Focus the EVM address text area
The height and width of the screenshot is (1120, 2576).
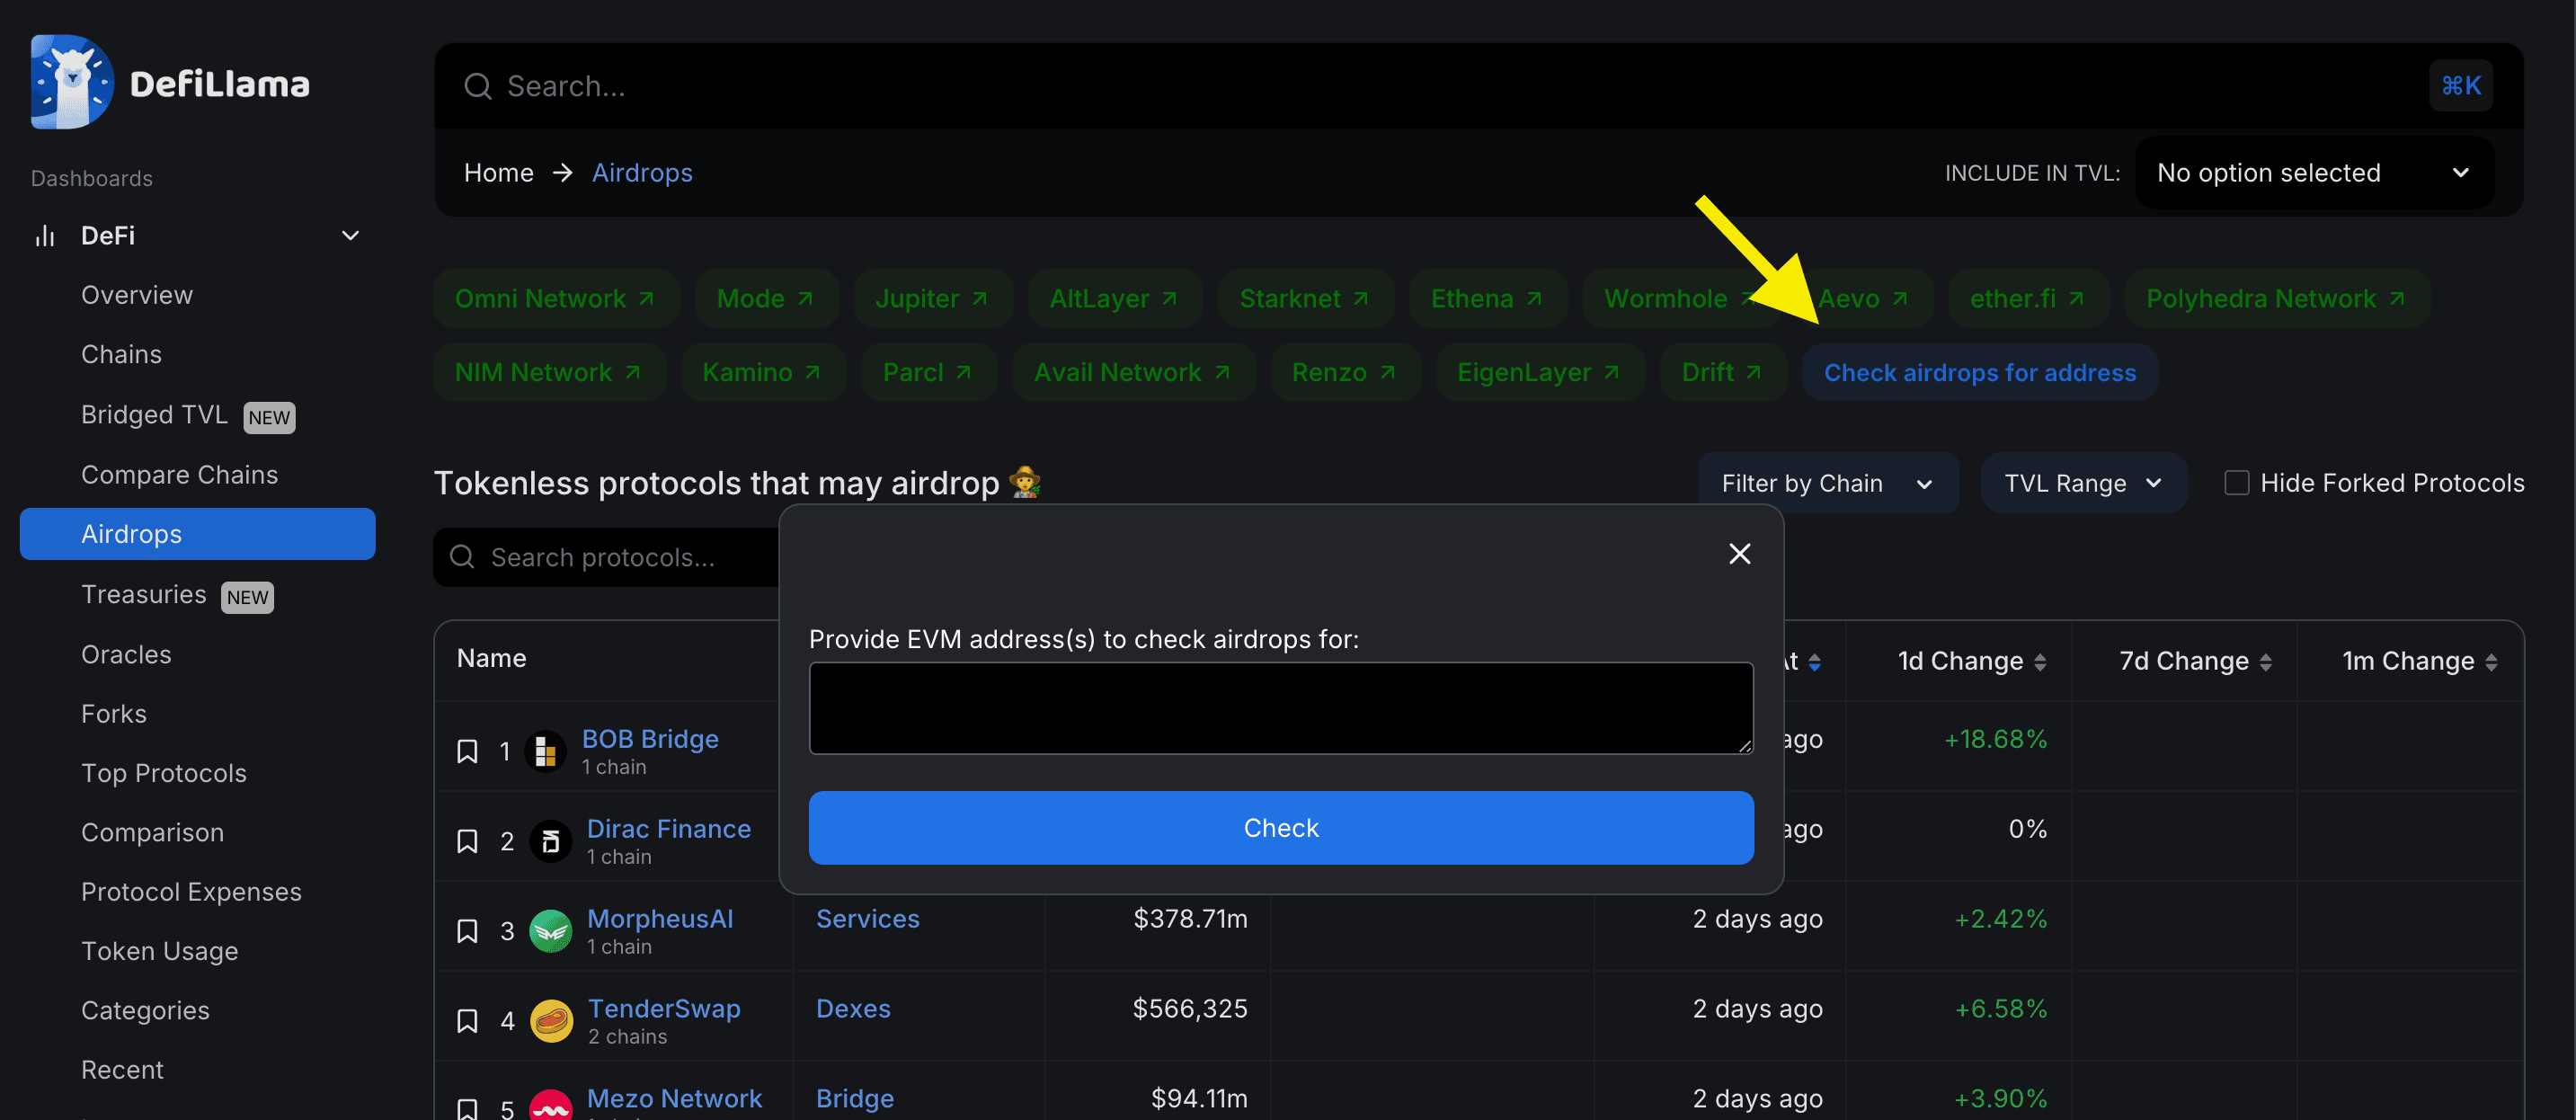tap(1280, 708)
